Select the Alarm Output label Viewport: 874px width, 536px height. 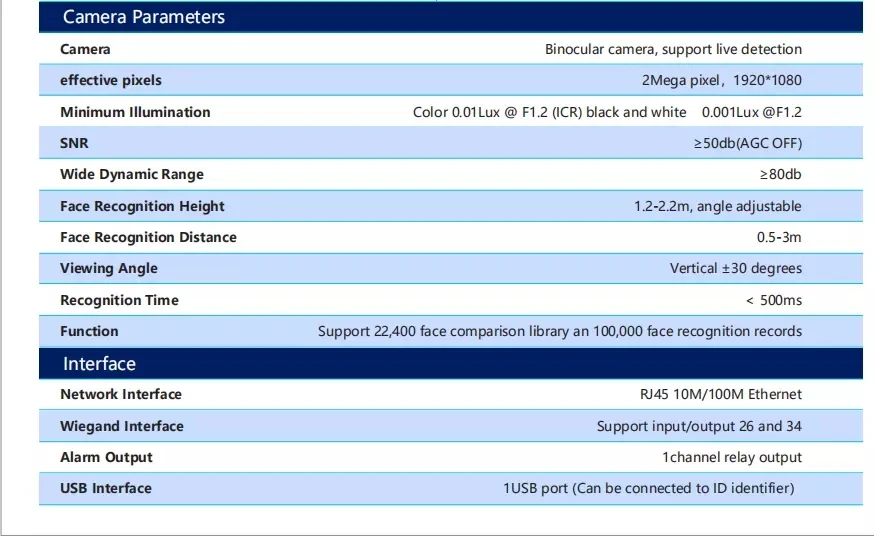106,457
